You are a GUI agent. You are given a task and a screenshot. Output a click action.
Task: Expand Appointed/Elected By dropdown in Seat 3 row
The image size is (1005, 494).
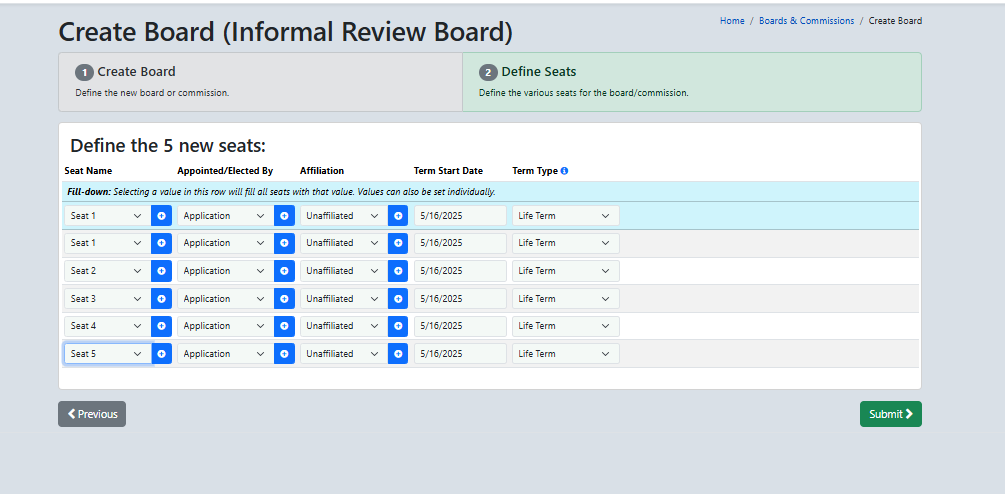coord(226,299)
